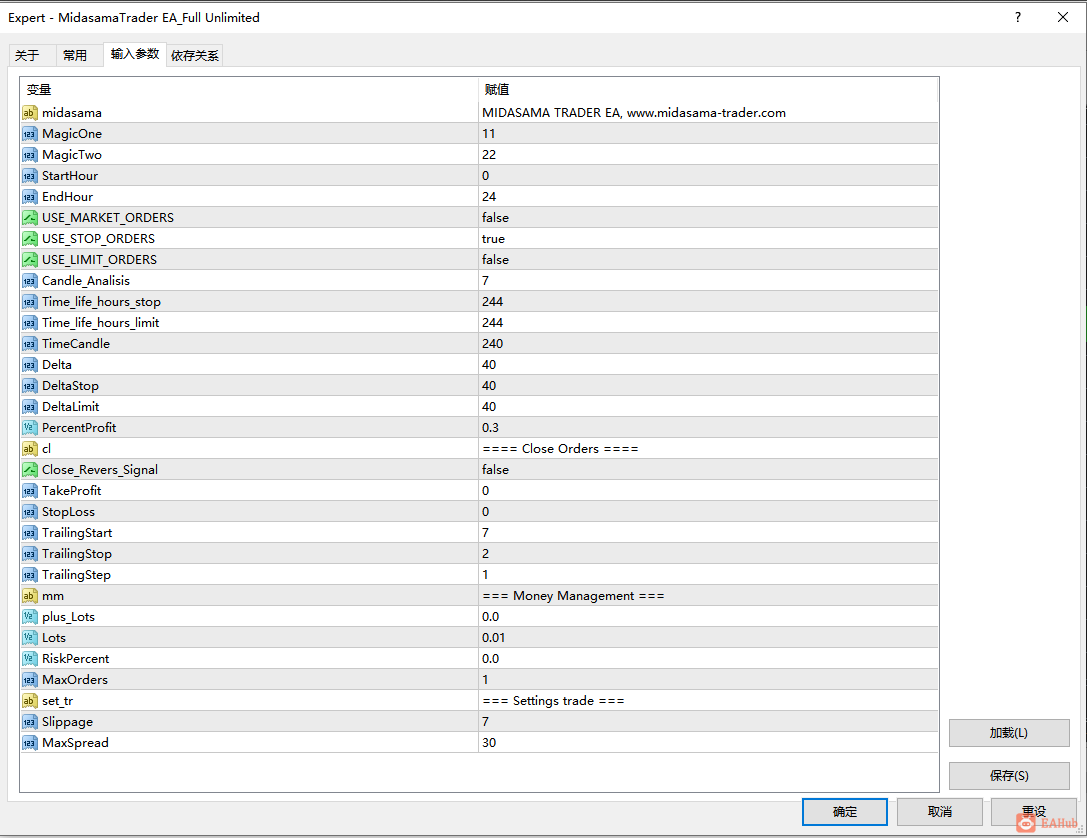This screenshot has width=1087, height=838.
Task: Click the 重设 reset button
Action: [1034, 812]
